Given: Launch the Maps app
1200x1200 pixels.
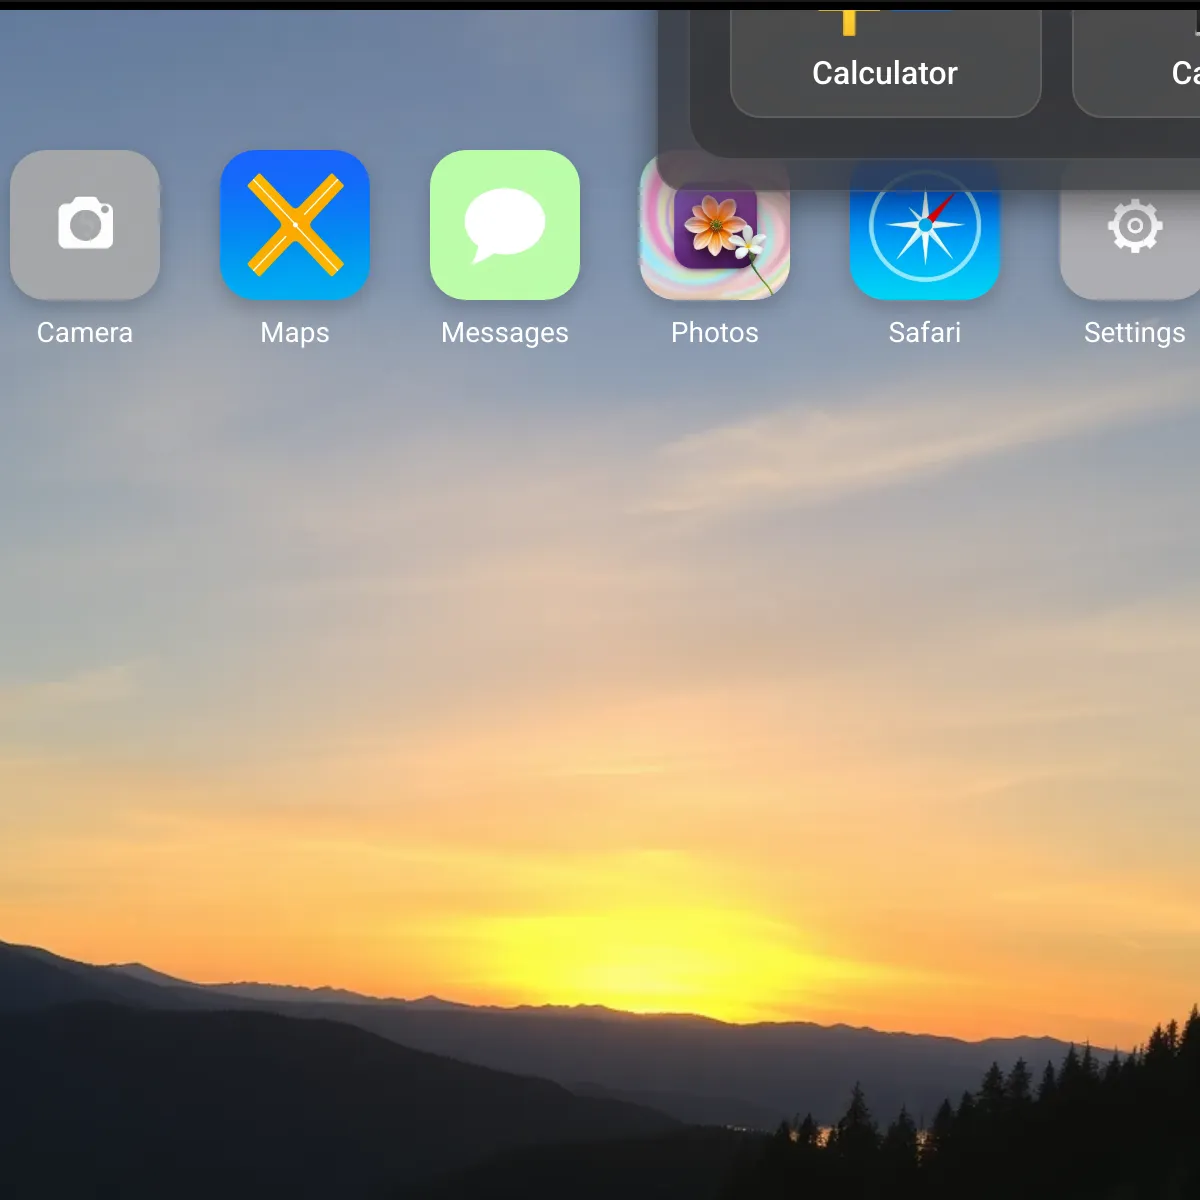Looking at the screenshot, I should (295, 225).
